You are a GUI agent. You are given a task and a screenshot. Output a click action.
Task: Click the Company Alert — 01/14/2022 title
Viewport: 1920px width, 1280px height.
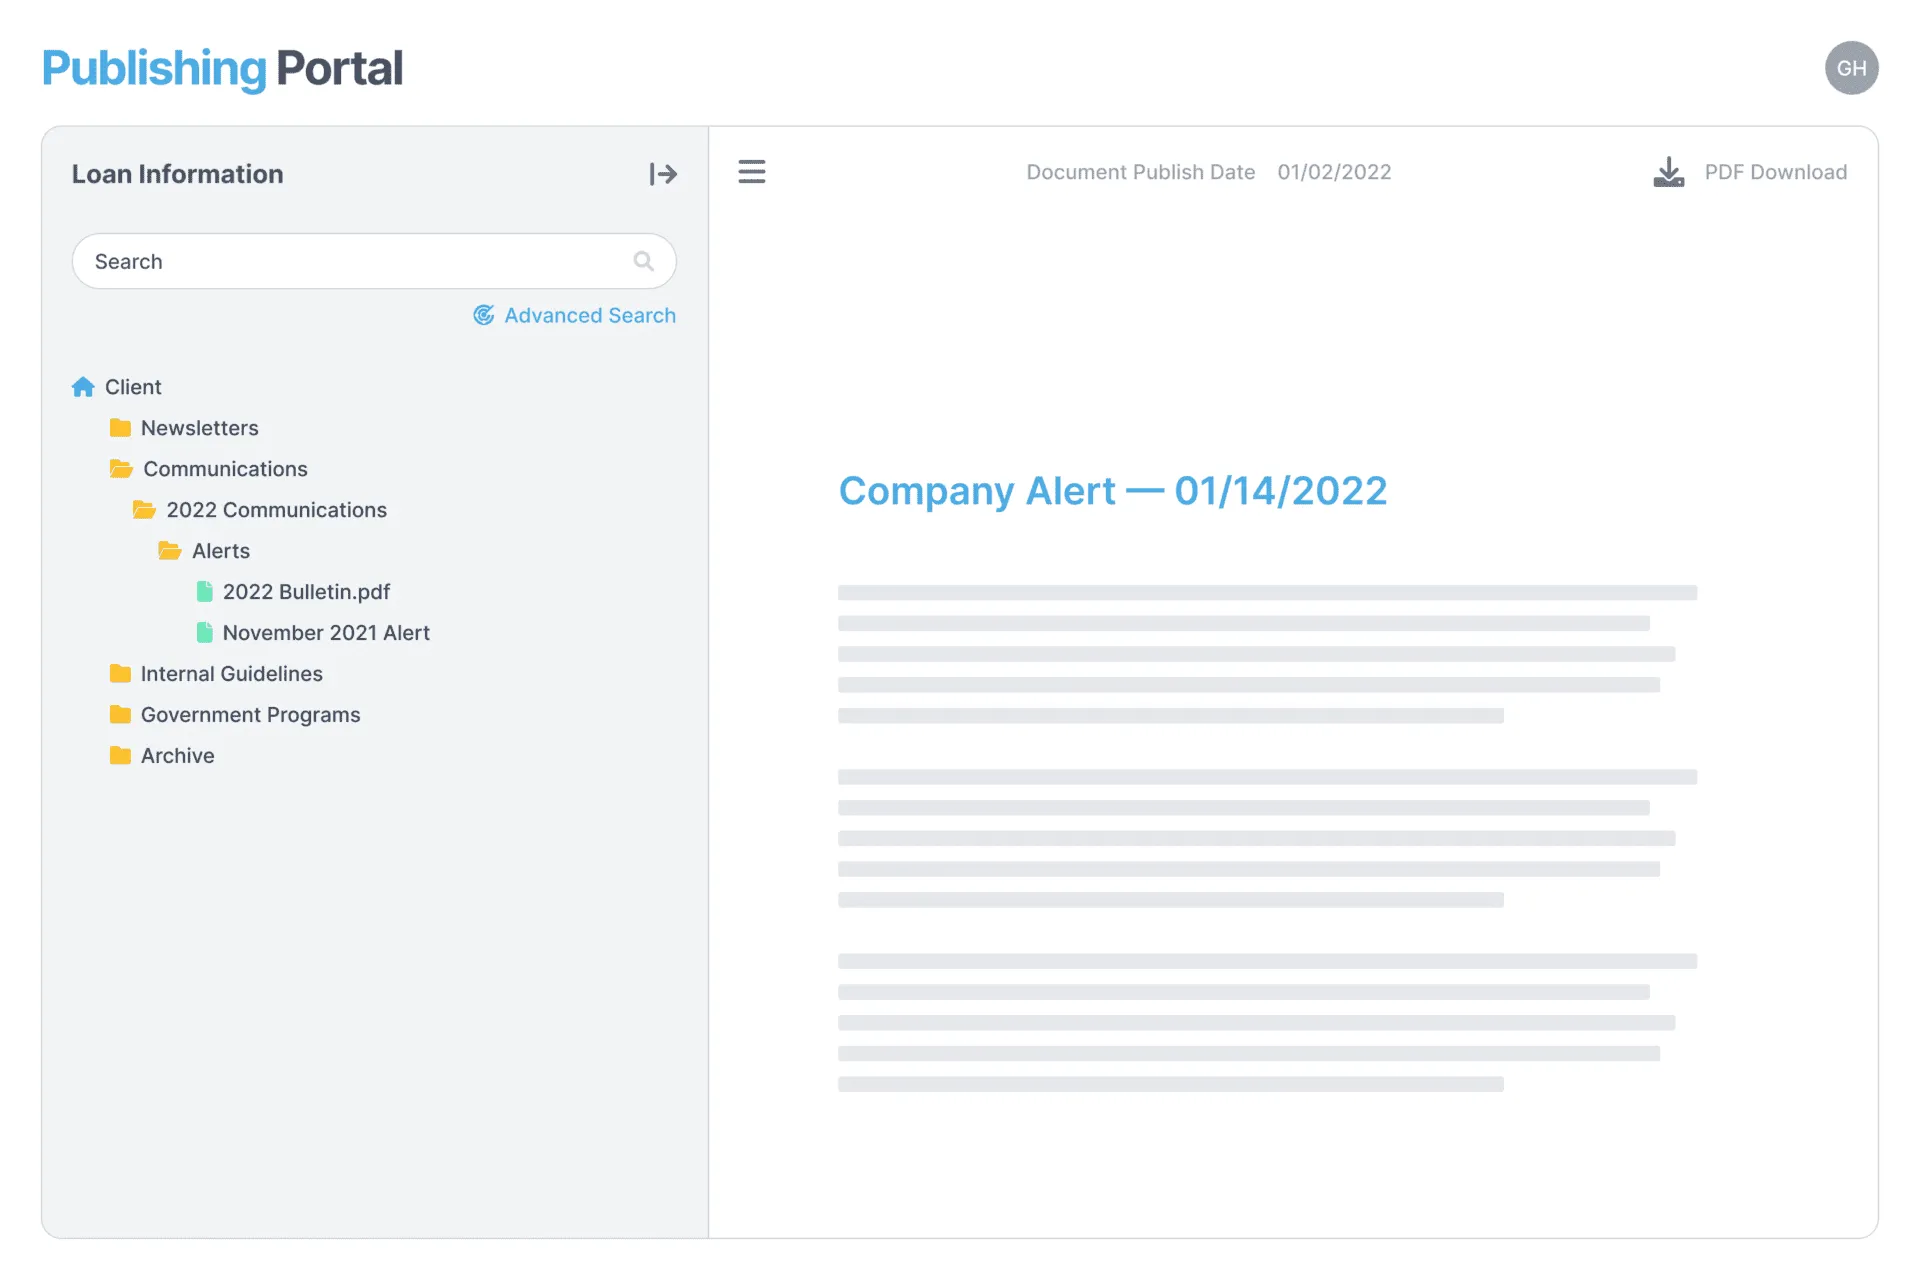pyautogui.click(x=1112, y=491)
